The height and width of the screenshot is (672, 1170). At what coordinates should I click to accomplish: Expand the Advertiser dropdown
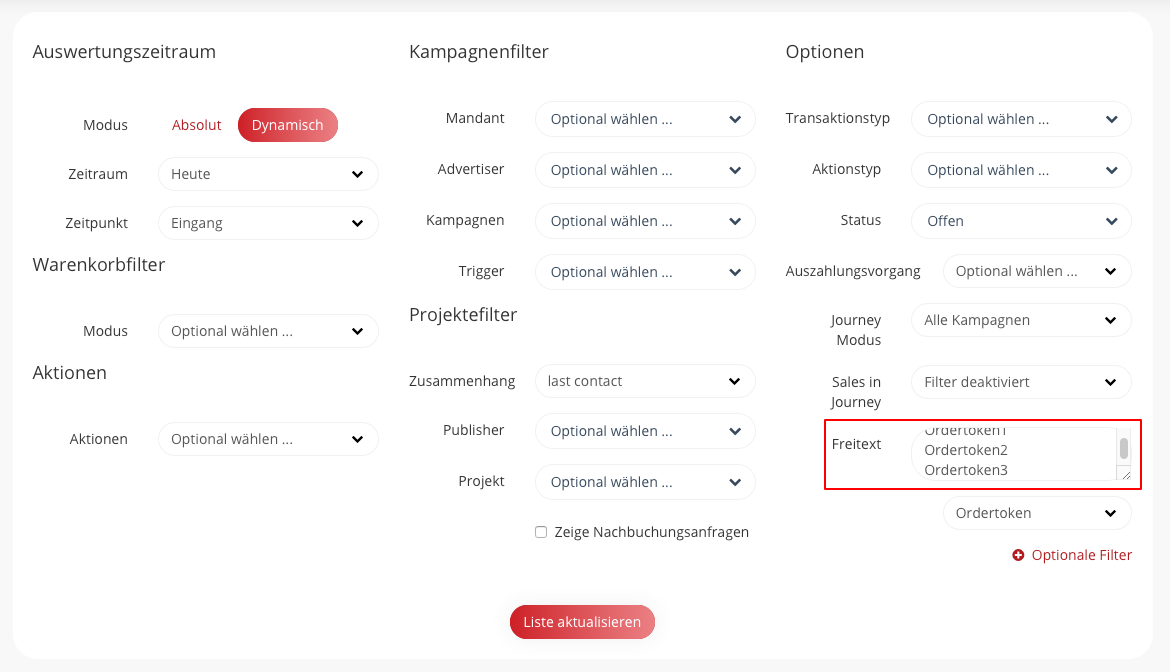pos(645,170)
